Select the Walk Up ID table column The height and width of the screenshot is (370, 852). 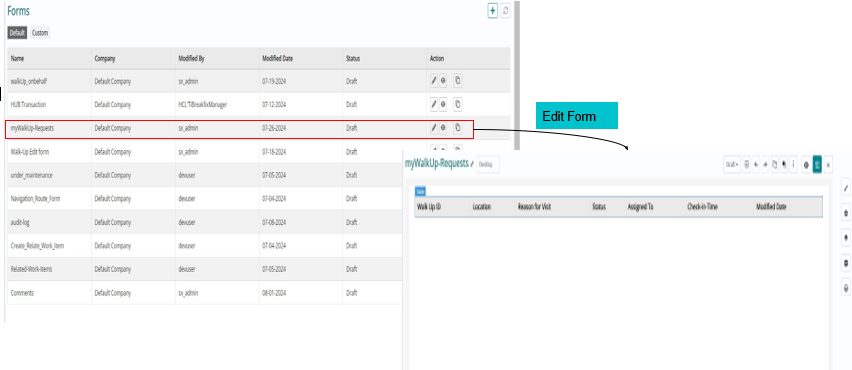429,207
